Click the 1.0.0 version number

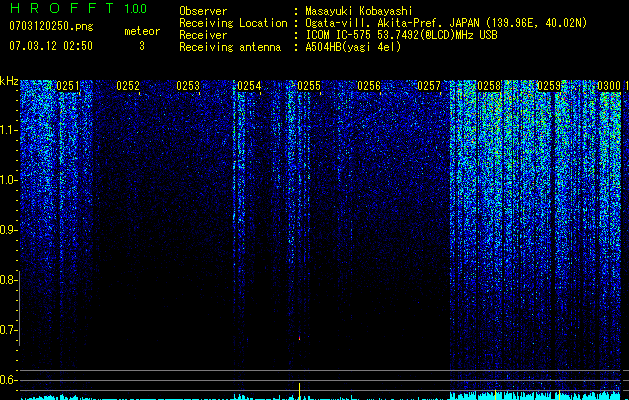[136, 9]
